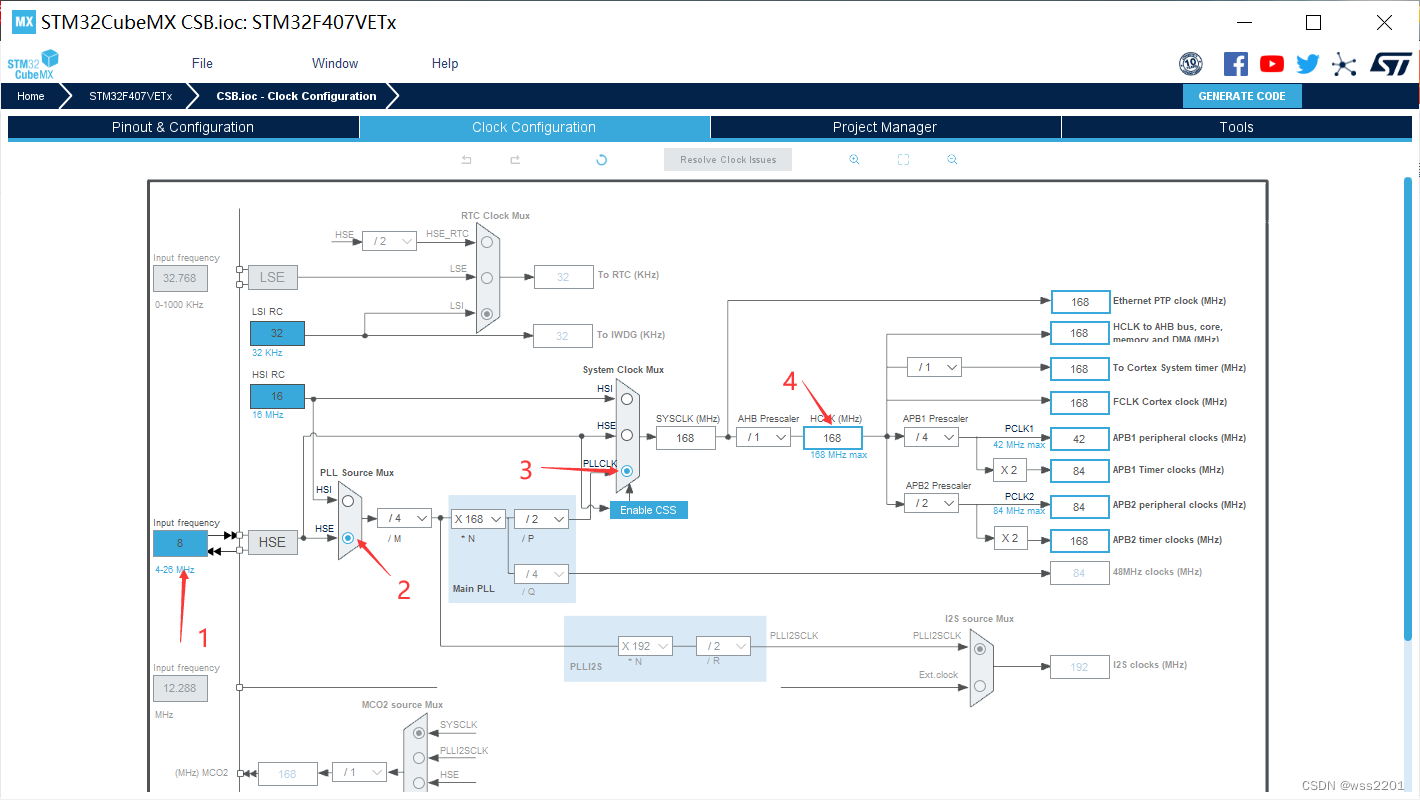Click the I2S external input frequency 12.288 field
Image resolution: width=1420 pixels, height=800 pixels.
(180, 688)
